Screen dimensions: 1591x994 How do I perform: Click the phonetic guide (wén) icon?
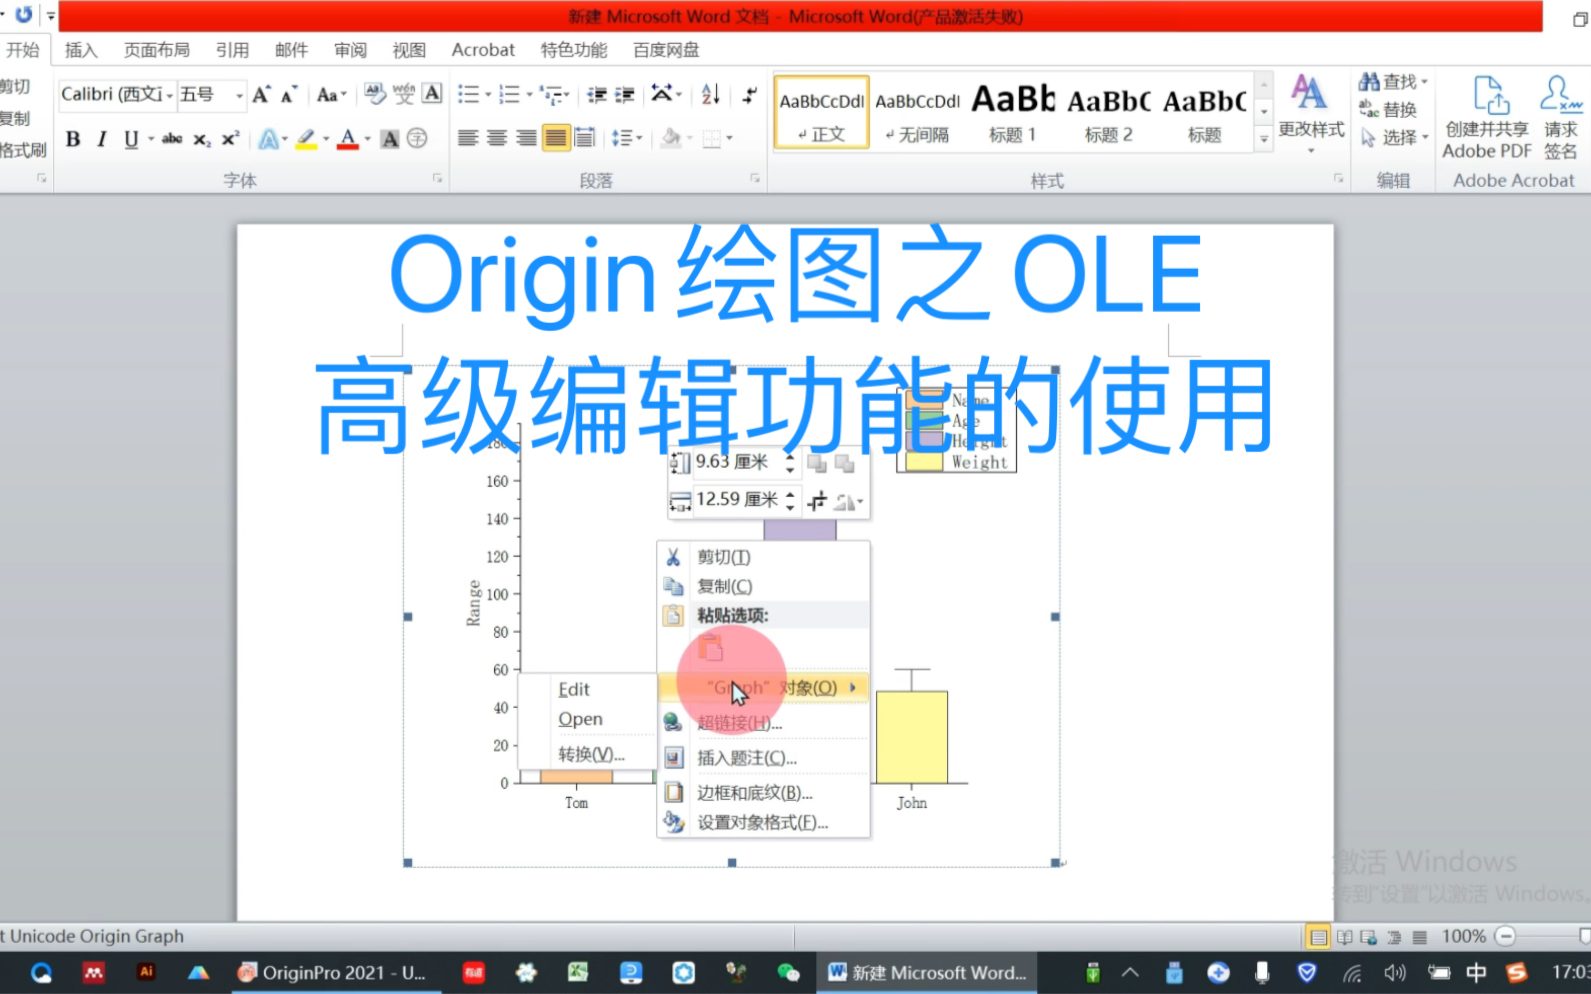pos(404,94)
